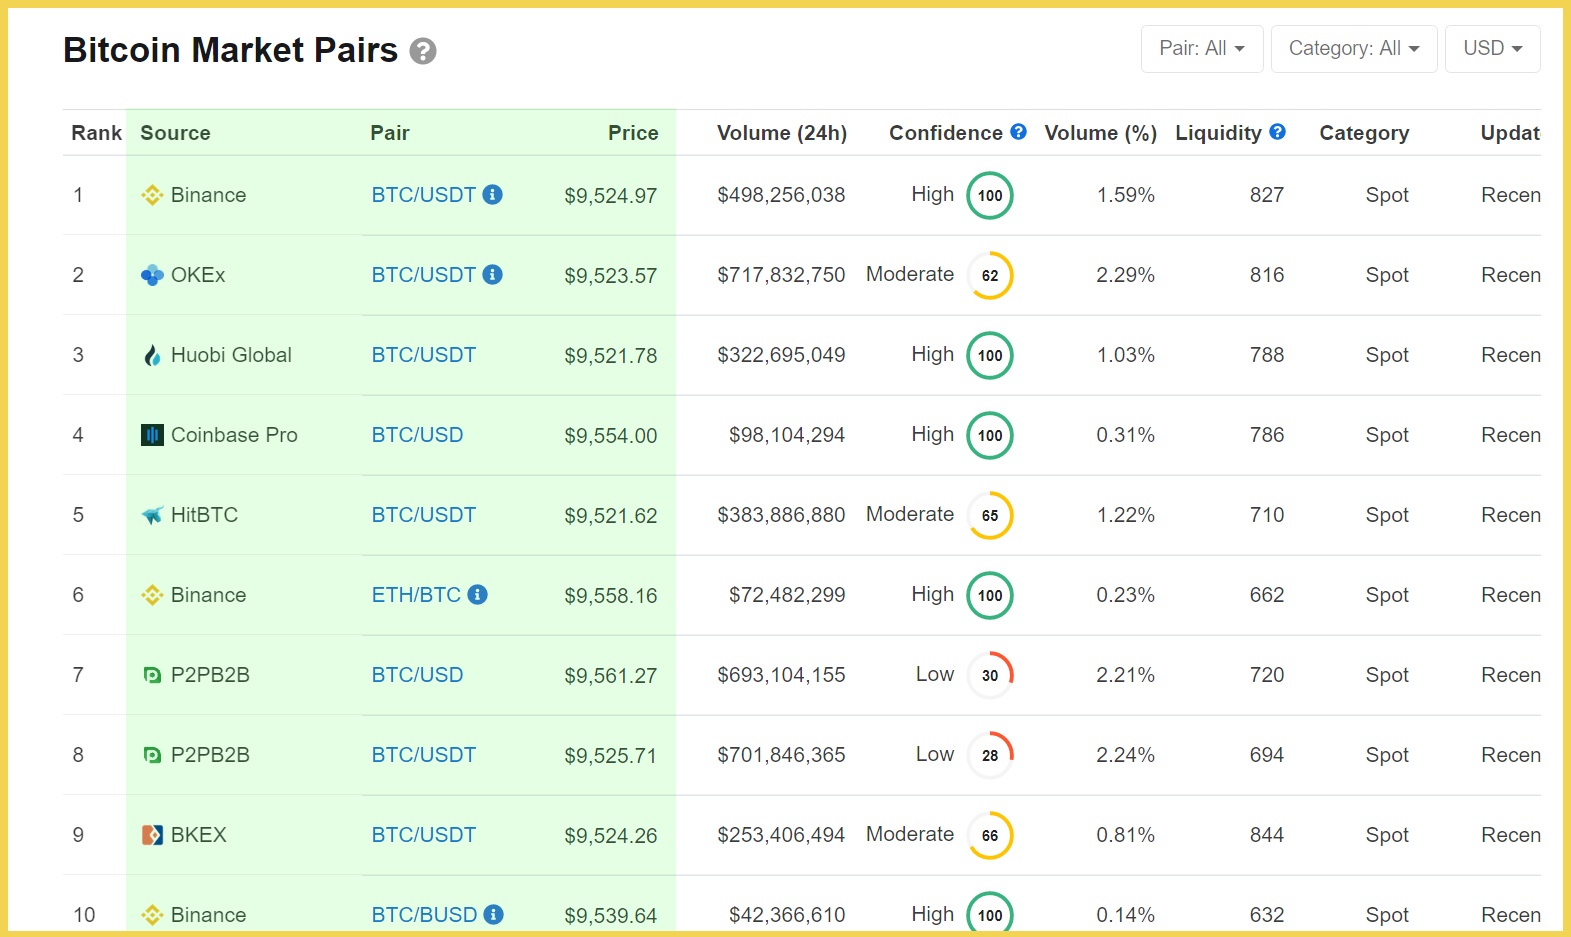
Task: Open the Coinbase Pro BTC/USD pair link
Action: pyautogui.click(x=417, y=435)
